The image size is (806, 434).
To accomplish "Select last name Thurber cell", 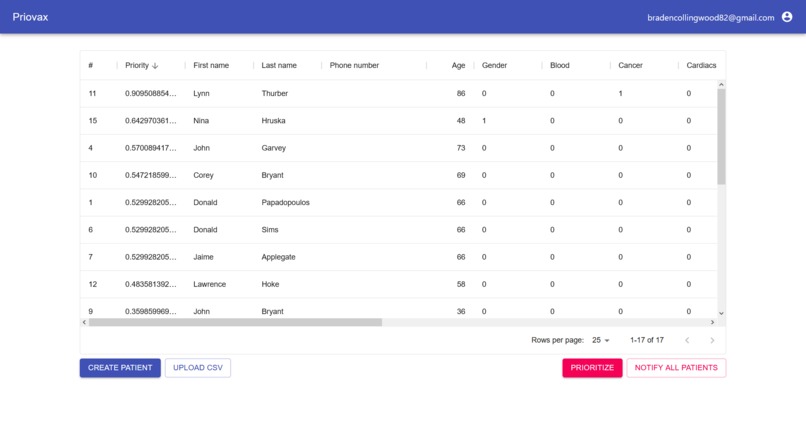I will pyautogui.click(x=274, y=94).
